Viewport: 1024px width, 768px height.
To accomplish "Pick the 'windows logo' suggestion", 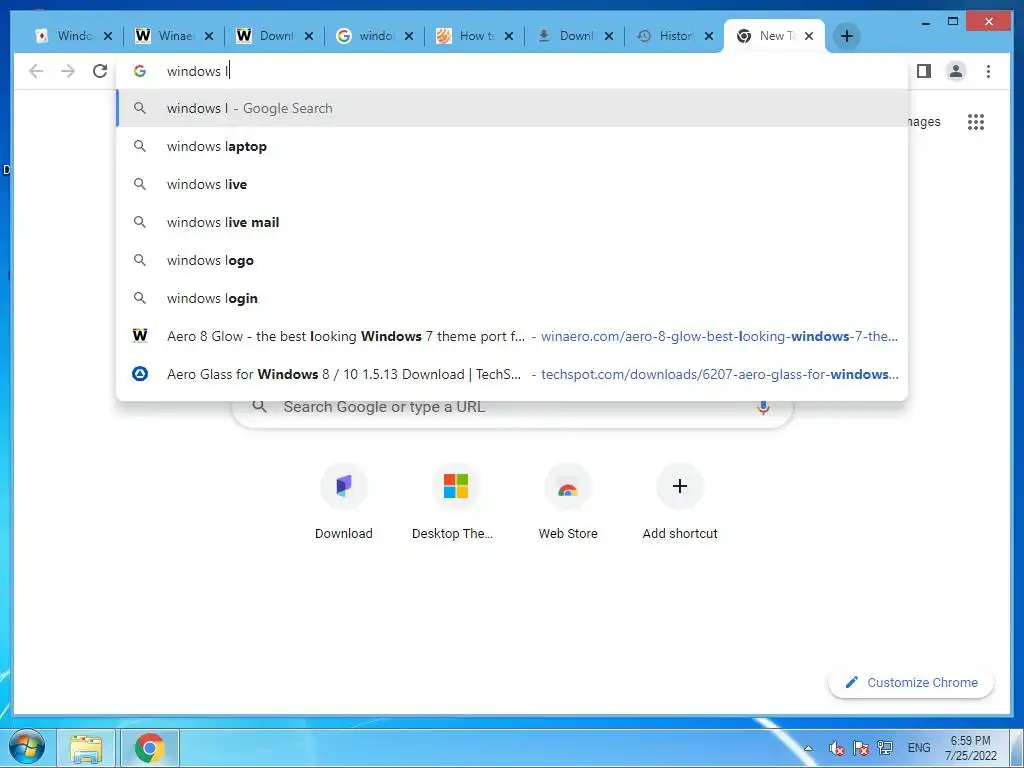I will pyautogui.click(x=512, y=260).
